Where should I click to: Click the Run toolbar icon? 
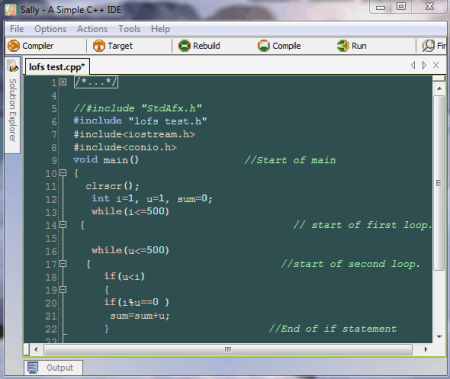(x=343, y=46)
